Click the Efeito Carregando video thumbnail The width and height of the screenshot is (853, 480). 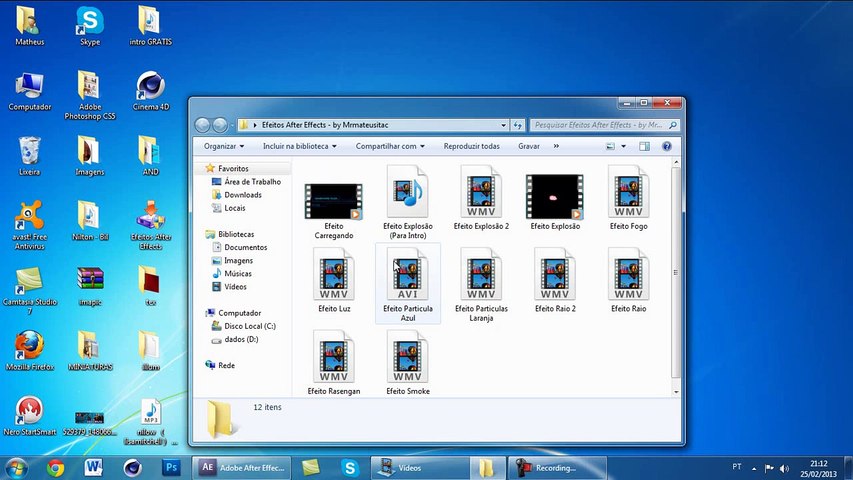333,201
